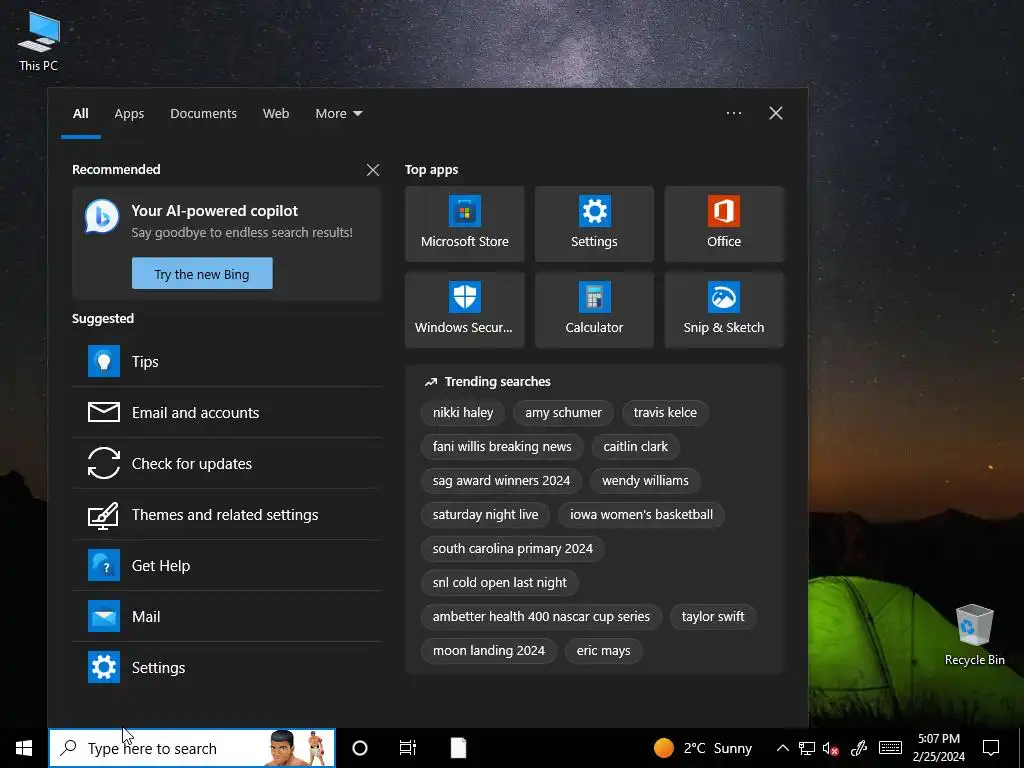Open Microsoft Store from Top apps
Viewport: 1024px width, 768px height.
(x=464, y=224)
